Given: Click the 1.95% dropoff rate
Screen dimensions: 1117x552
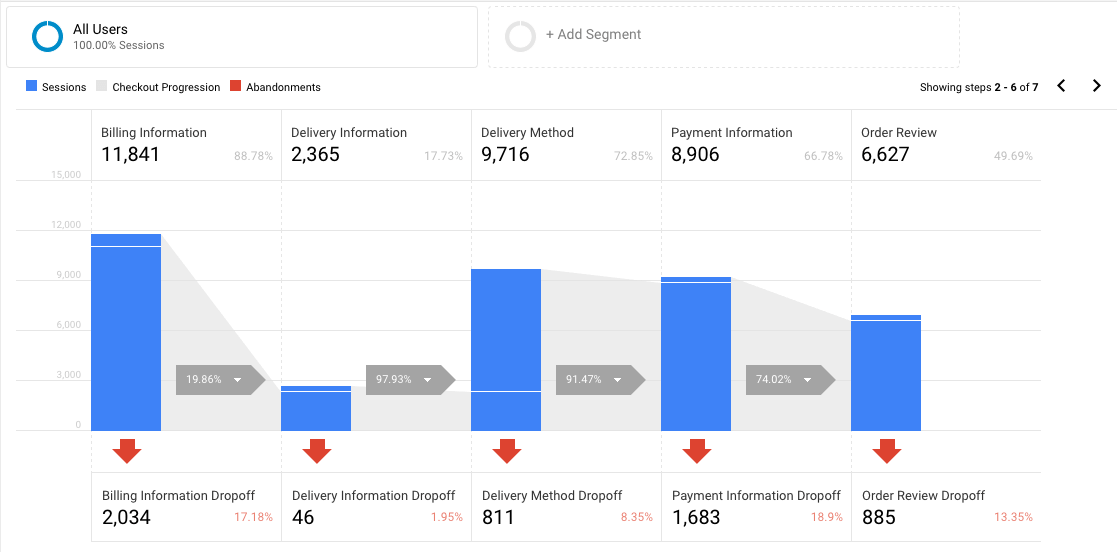Looking at the screenshot, I should [447, 517].
